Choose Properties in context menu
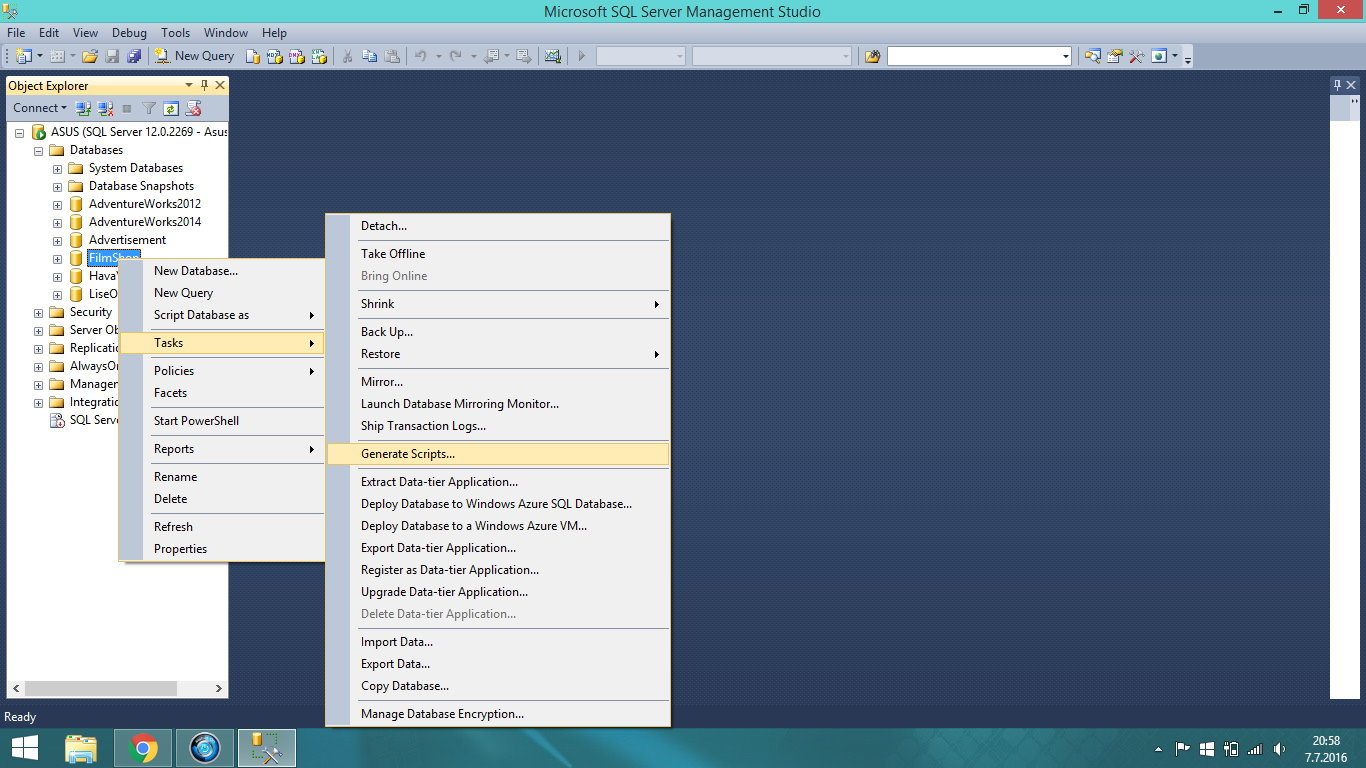Viewport: 1366px width, 768px height. (222, 549)
